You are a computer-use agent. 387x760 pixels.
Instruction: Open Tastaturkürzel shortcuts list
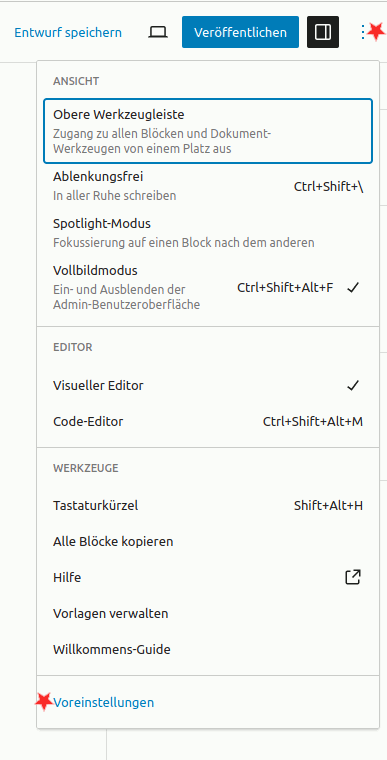(x=208, y=506)
